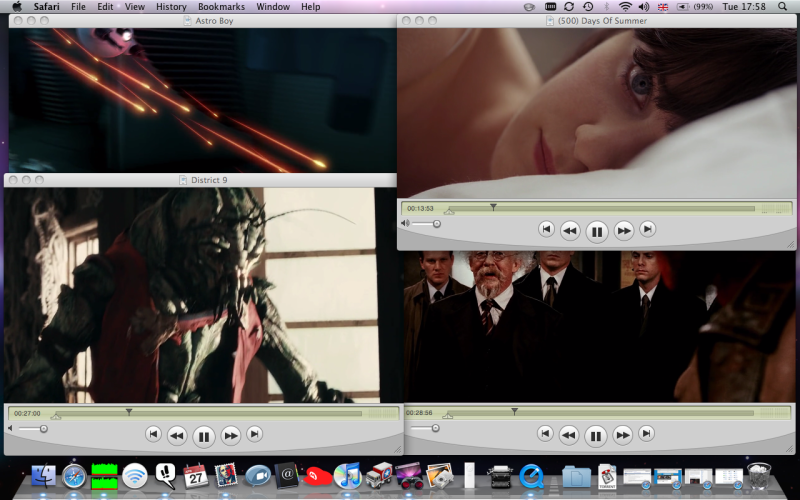Click the 00:27:00 time display
Image resolution: width=800 pixels, height=500 pixels.
click(27, 414)
